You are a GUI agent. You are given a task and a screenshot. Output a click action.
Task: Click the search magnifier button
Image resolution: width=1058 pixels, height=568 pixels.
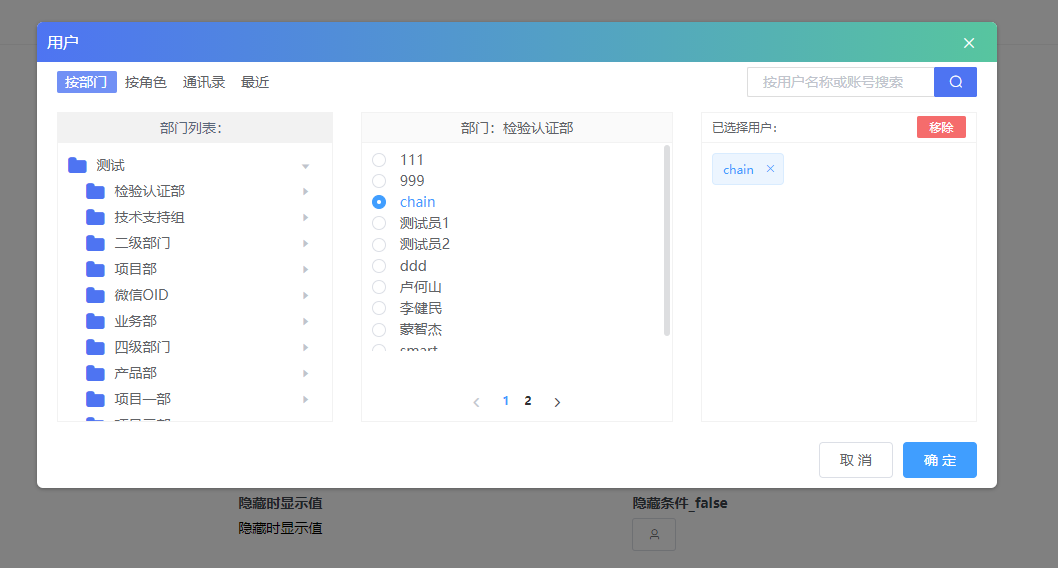pos(955,82)
